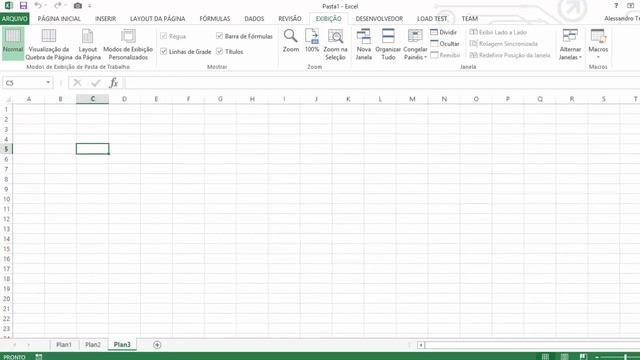
Task: Switch to DESENVOLVEDOR tab
Action: 379,19
